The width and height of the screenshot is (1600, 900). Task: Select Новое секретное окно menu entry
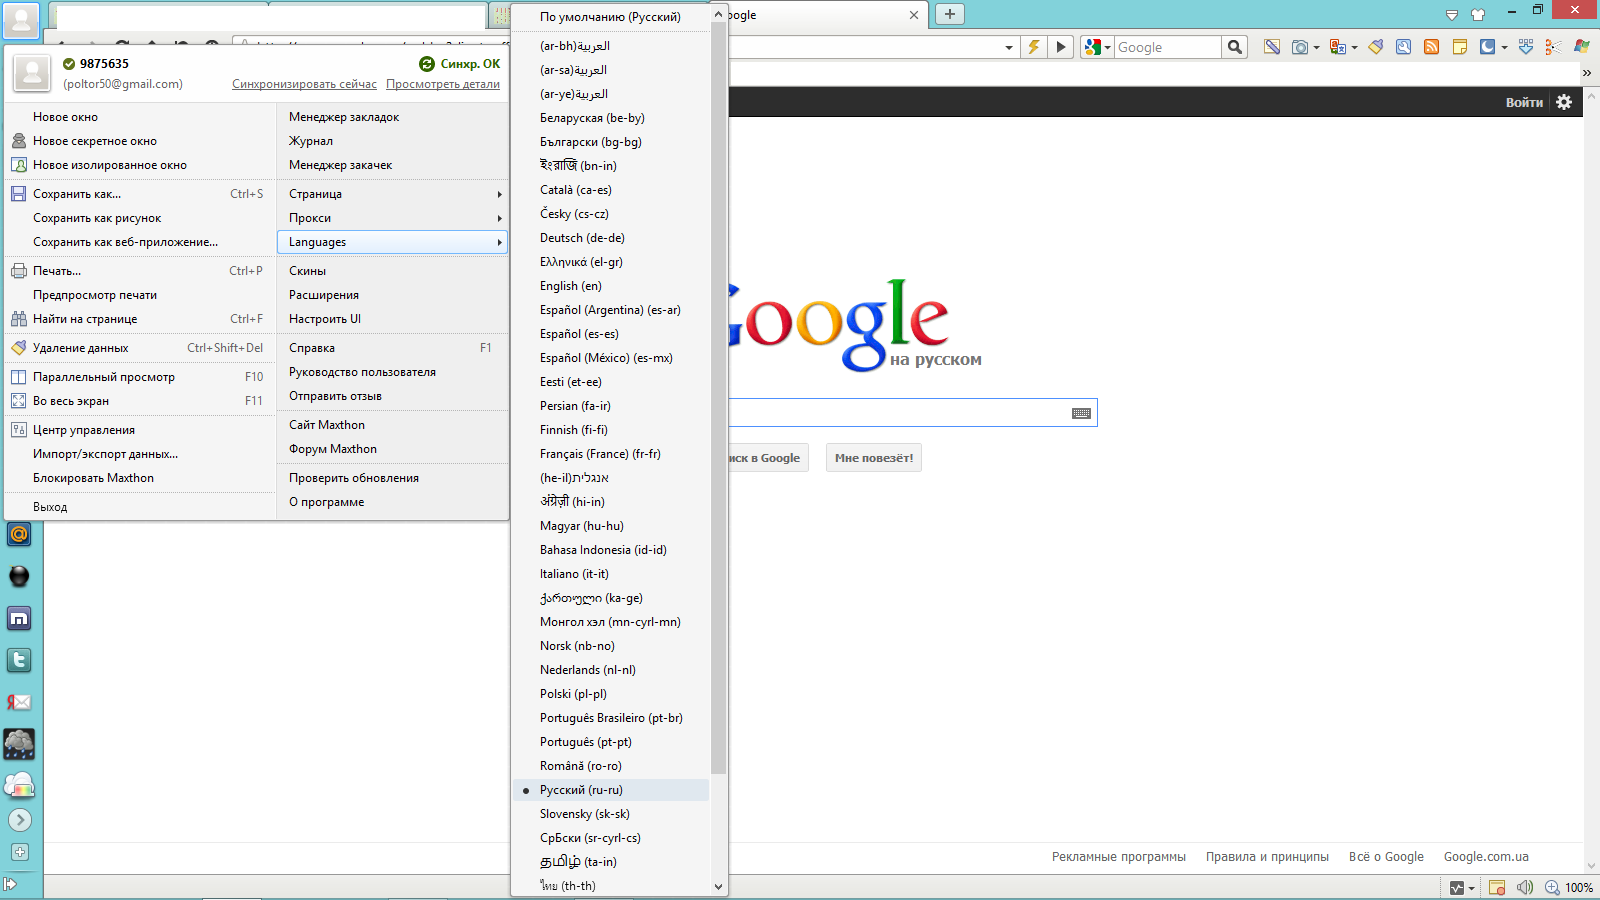point(95,141)
